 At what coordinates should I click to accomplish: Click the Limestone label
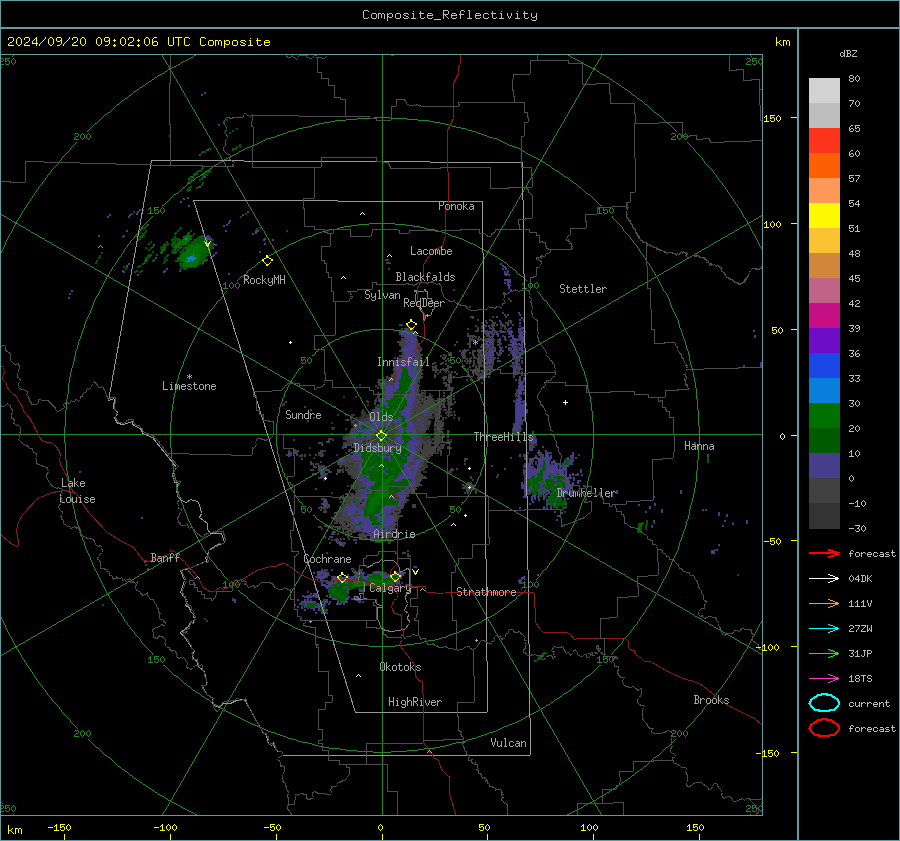tap(189, 386)
